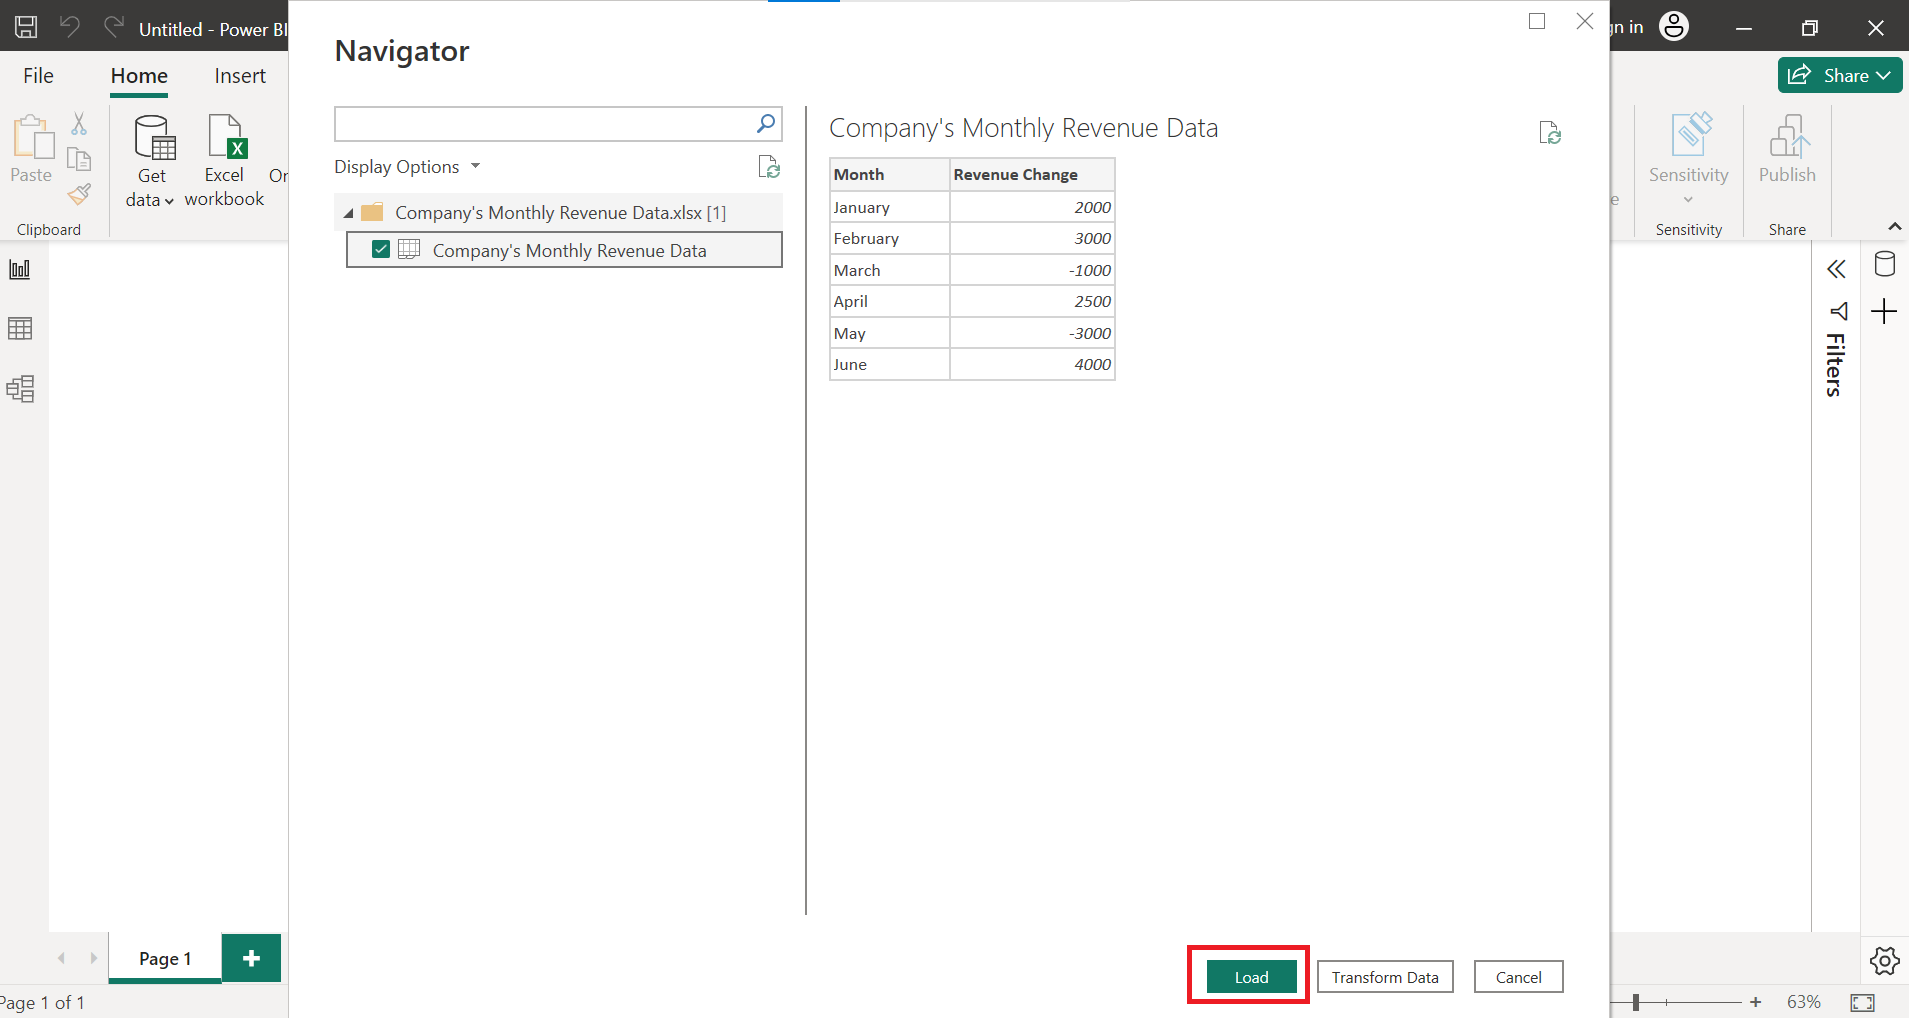Collapse the Company's Monthly Revenue Data.xlsx folder

click(x=348, y=213)
